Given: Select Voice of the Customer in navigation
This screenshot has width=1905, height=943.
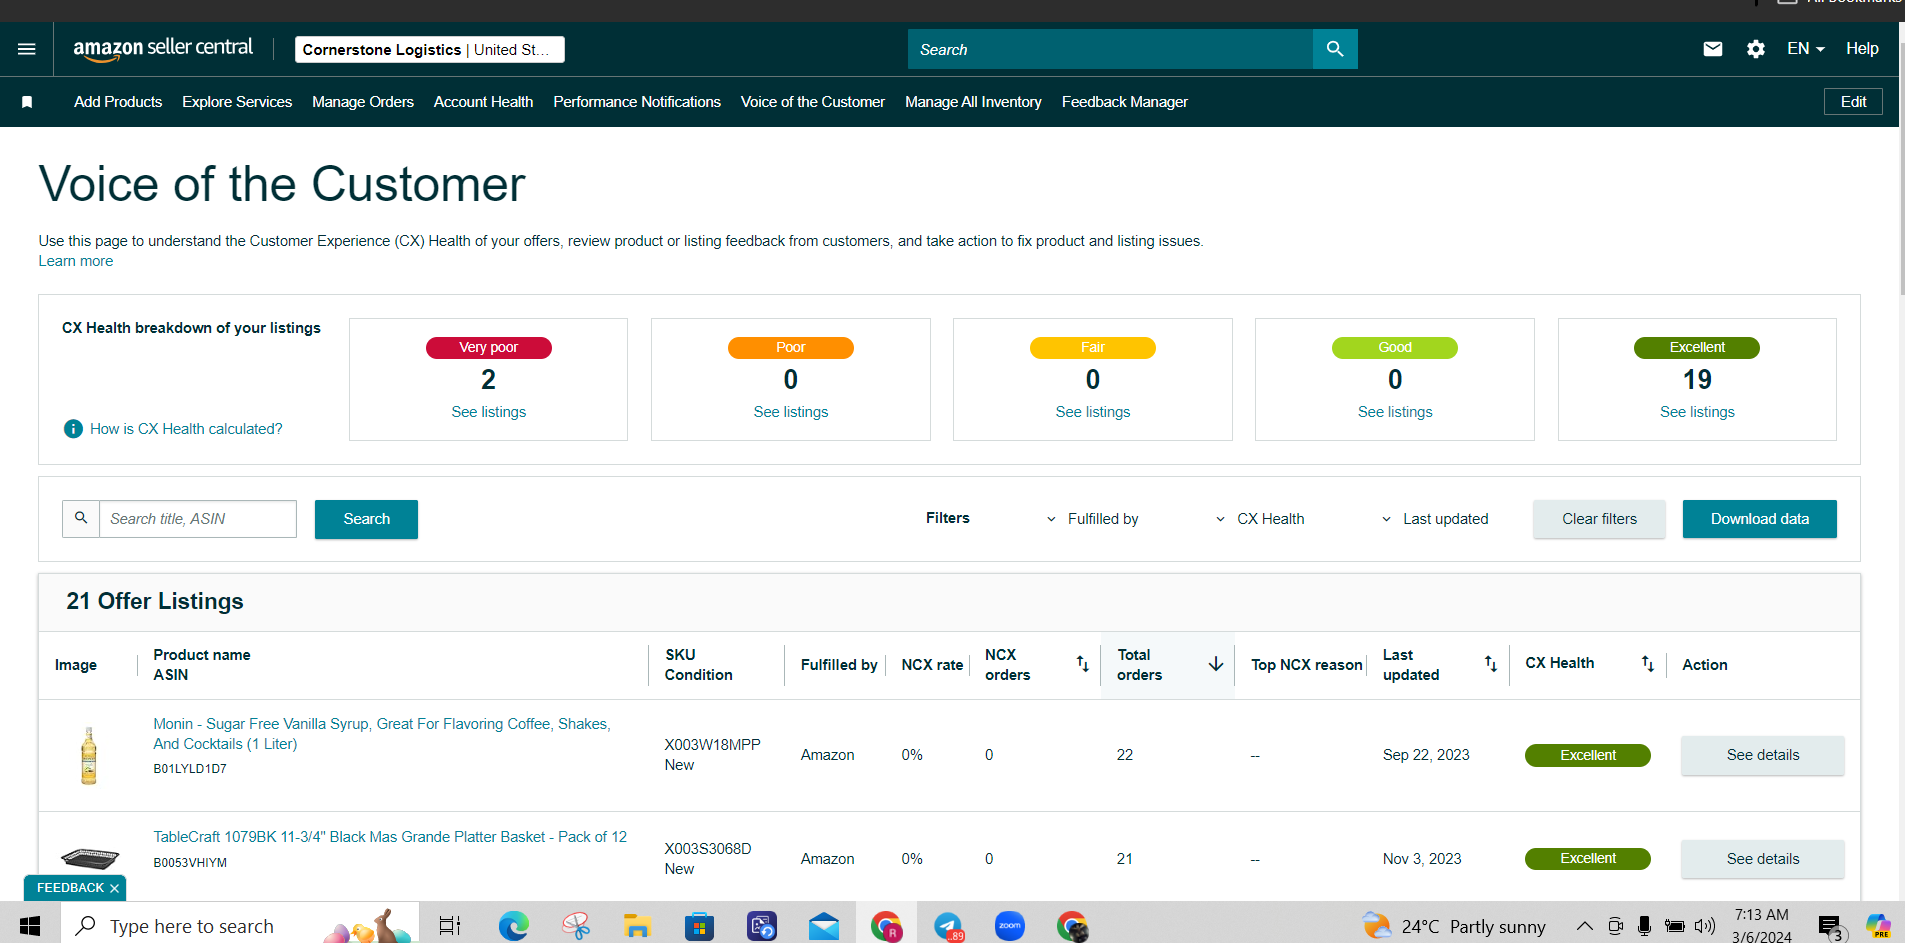Looking at the screenshot, I should 813,102.
